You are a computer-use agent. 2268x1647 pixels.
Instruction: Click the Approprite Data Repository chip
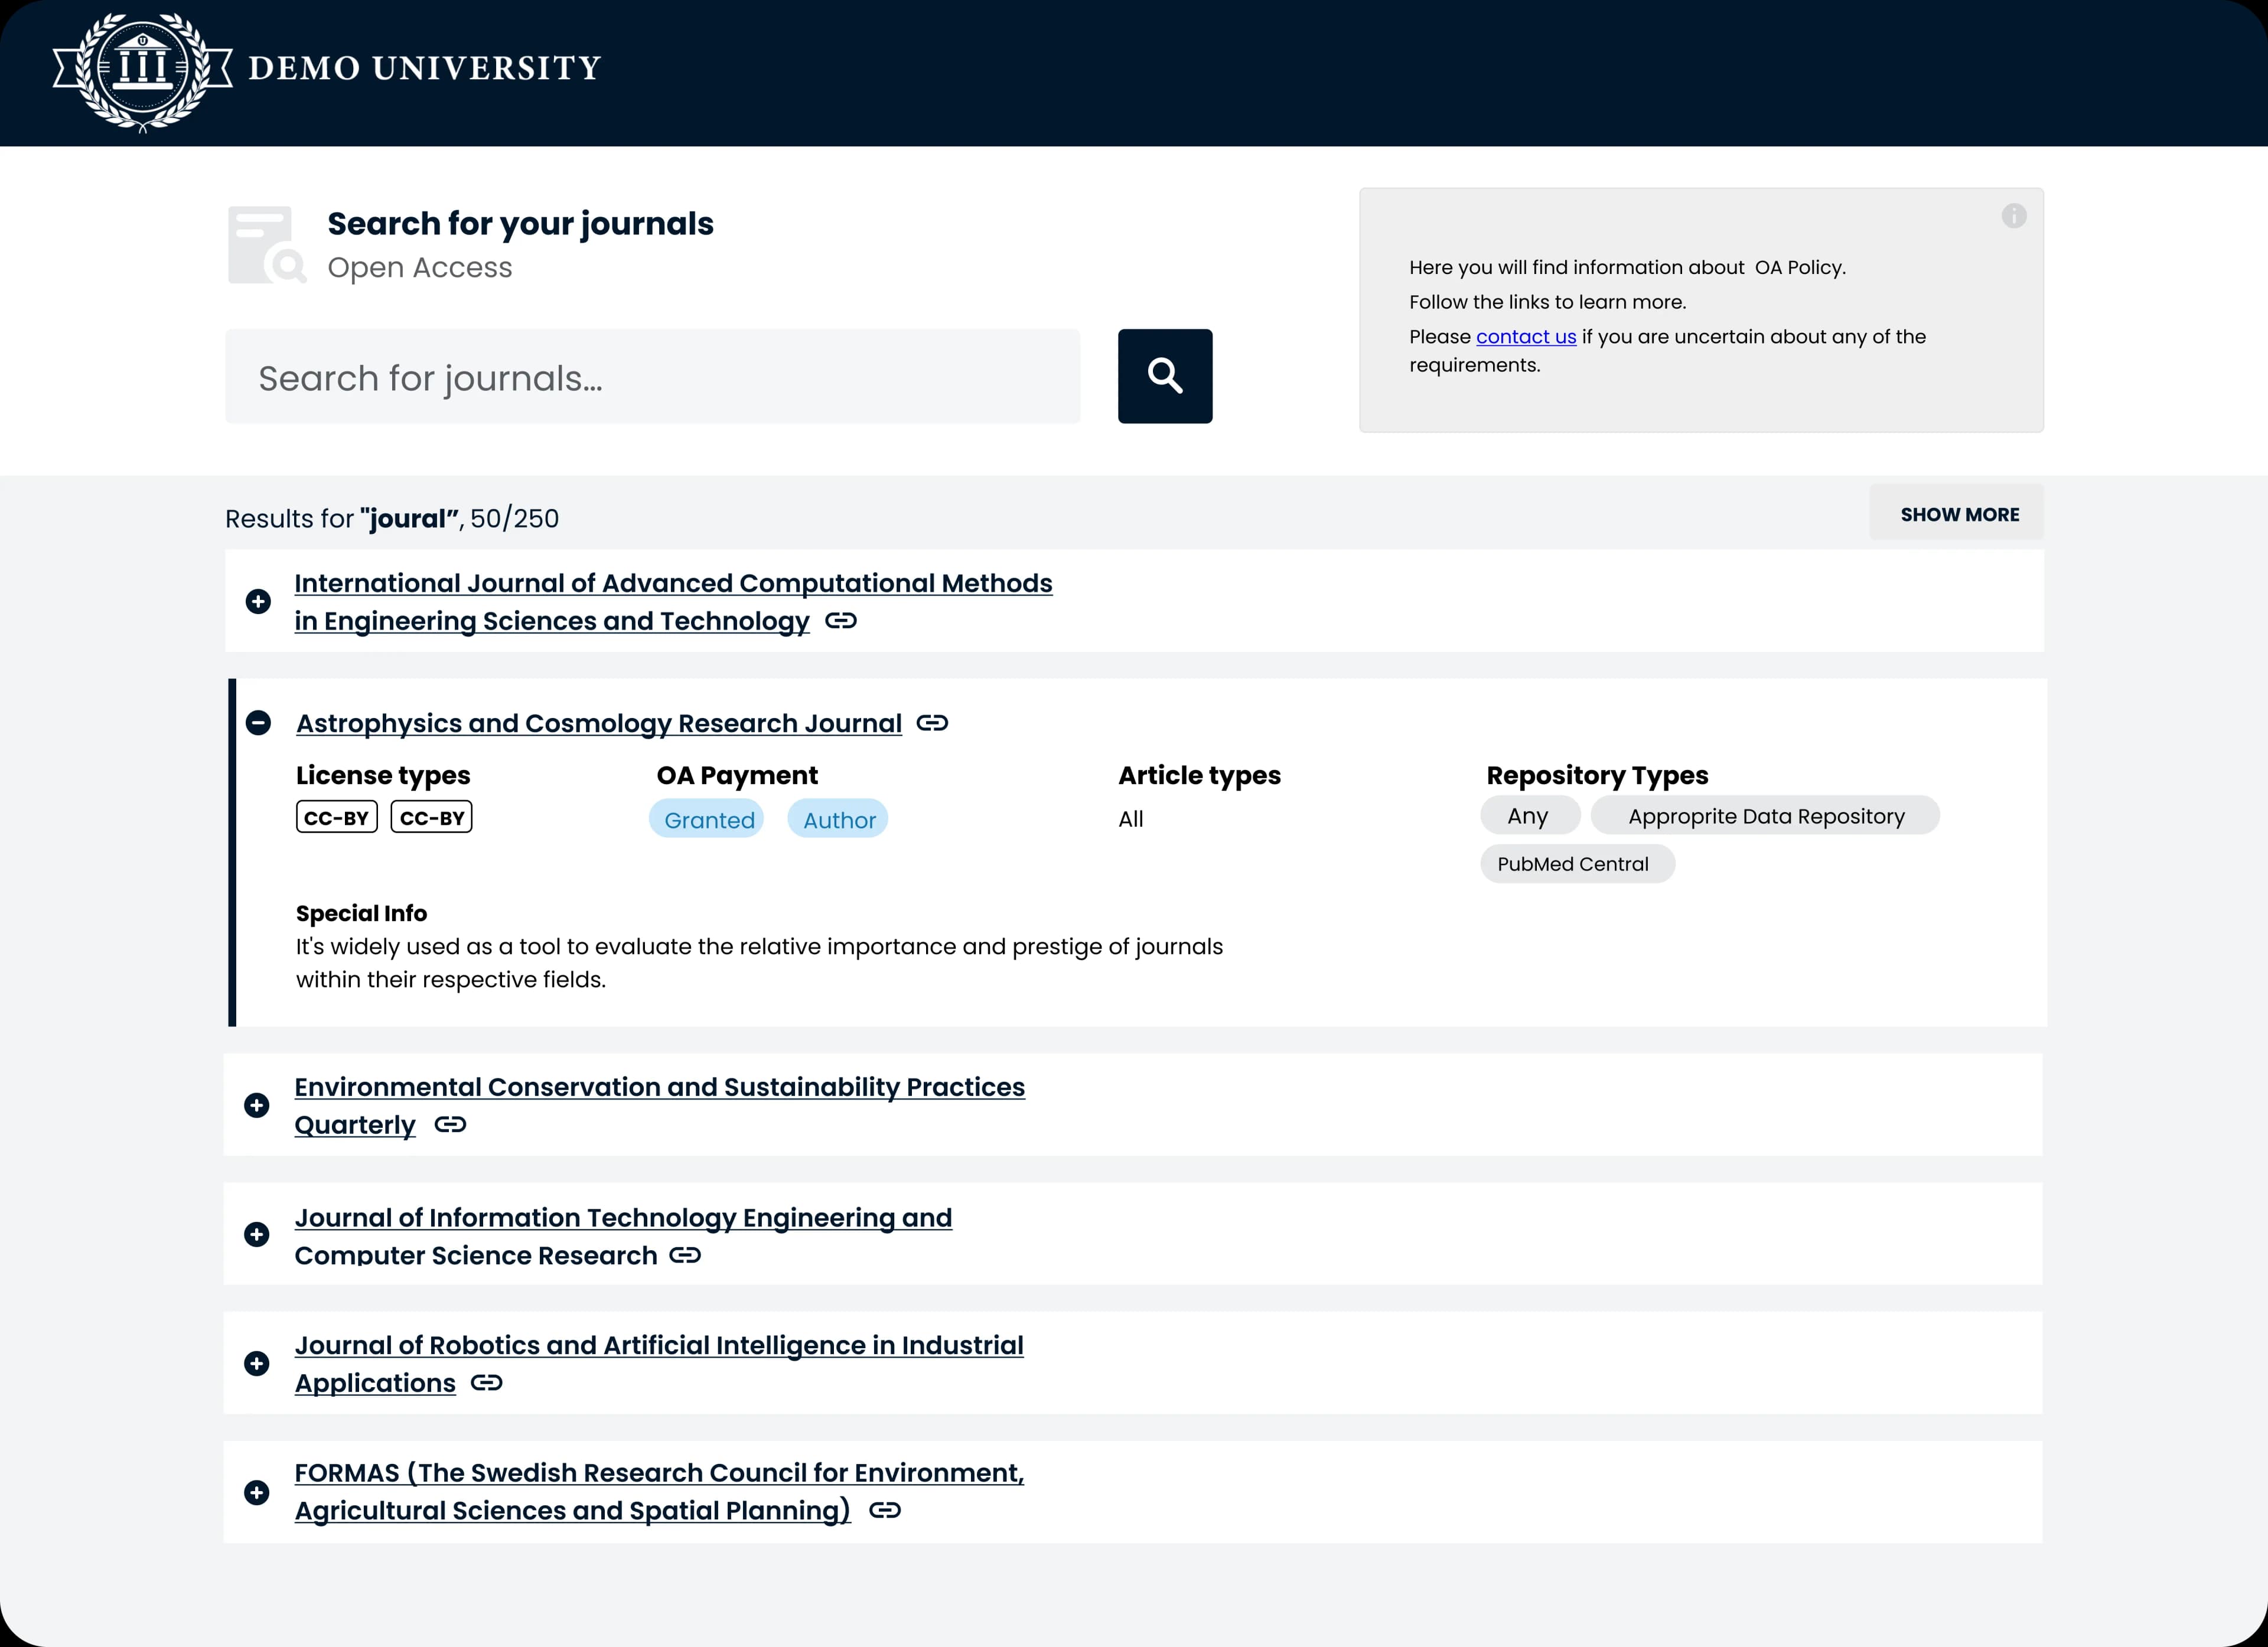pyautogui.click(x=1765, y=815)
